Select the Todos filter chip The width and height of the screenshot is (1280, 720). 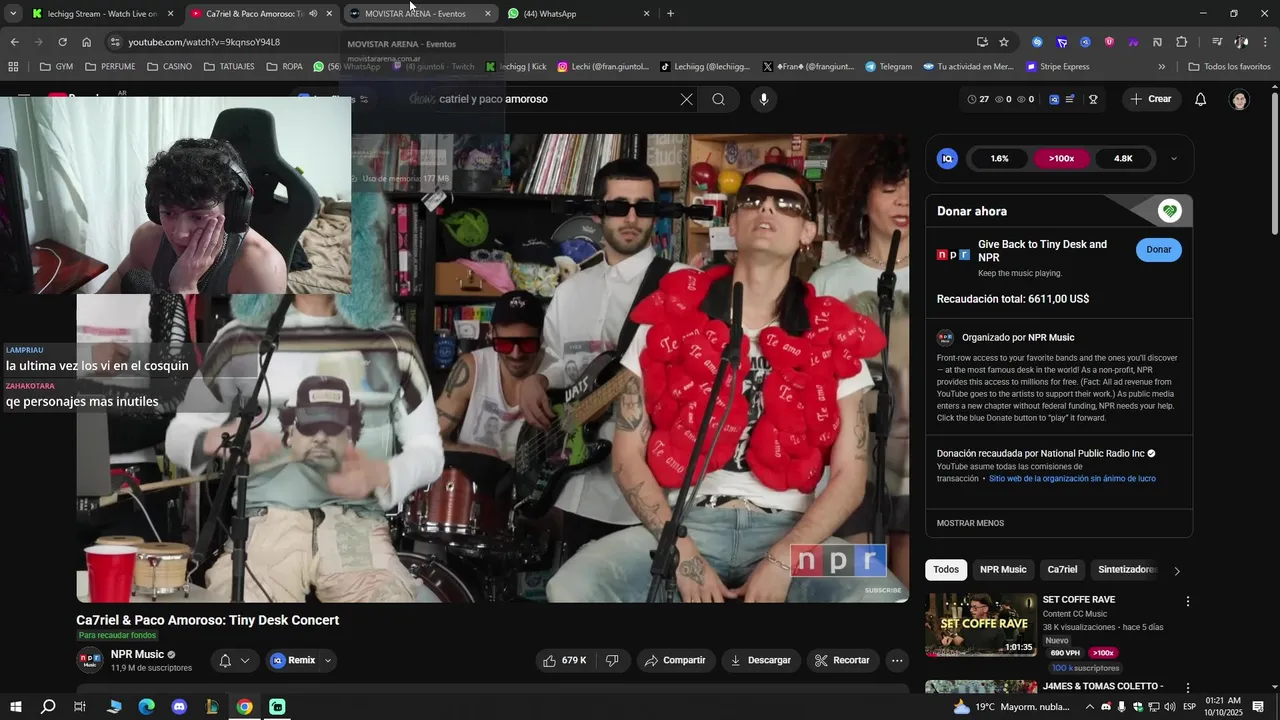click(x=946, y=570)
